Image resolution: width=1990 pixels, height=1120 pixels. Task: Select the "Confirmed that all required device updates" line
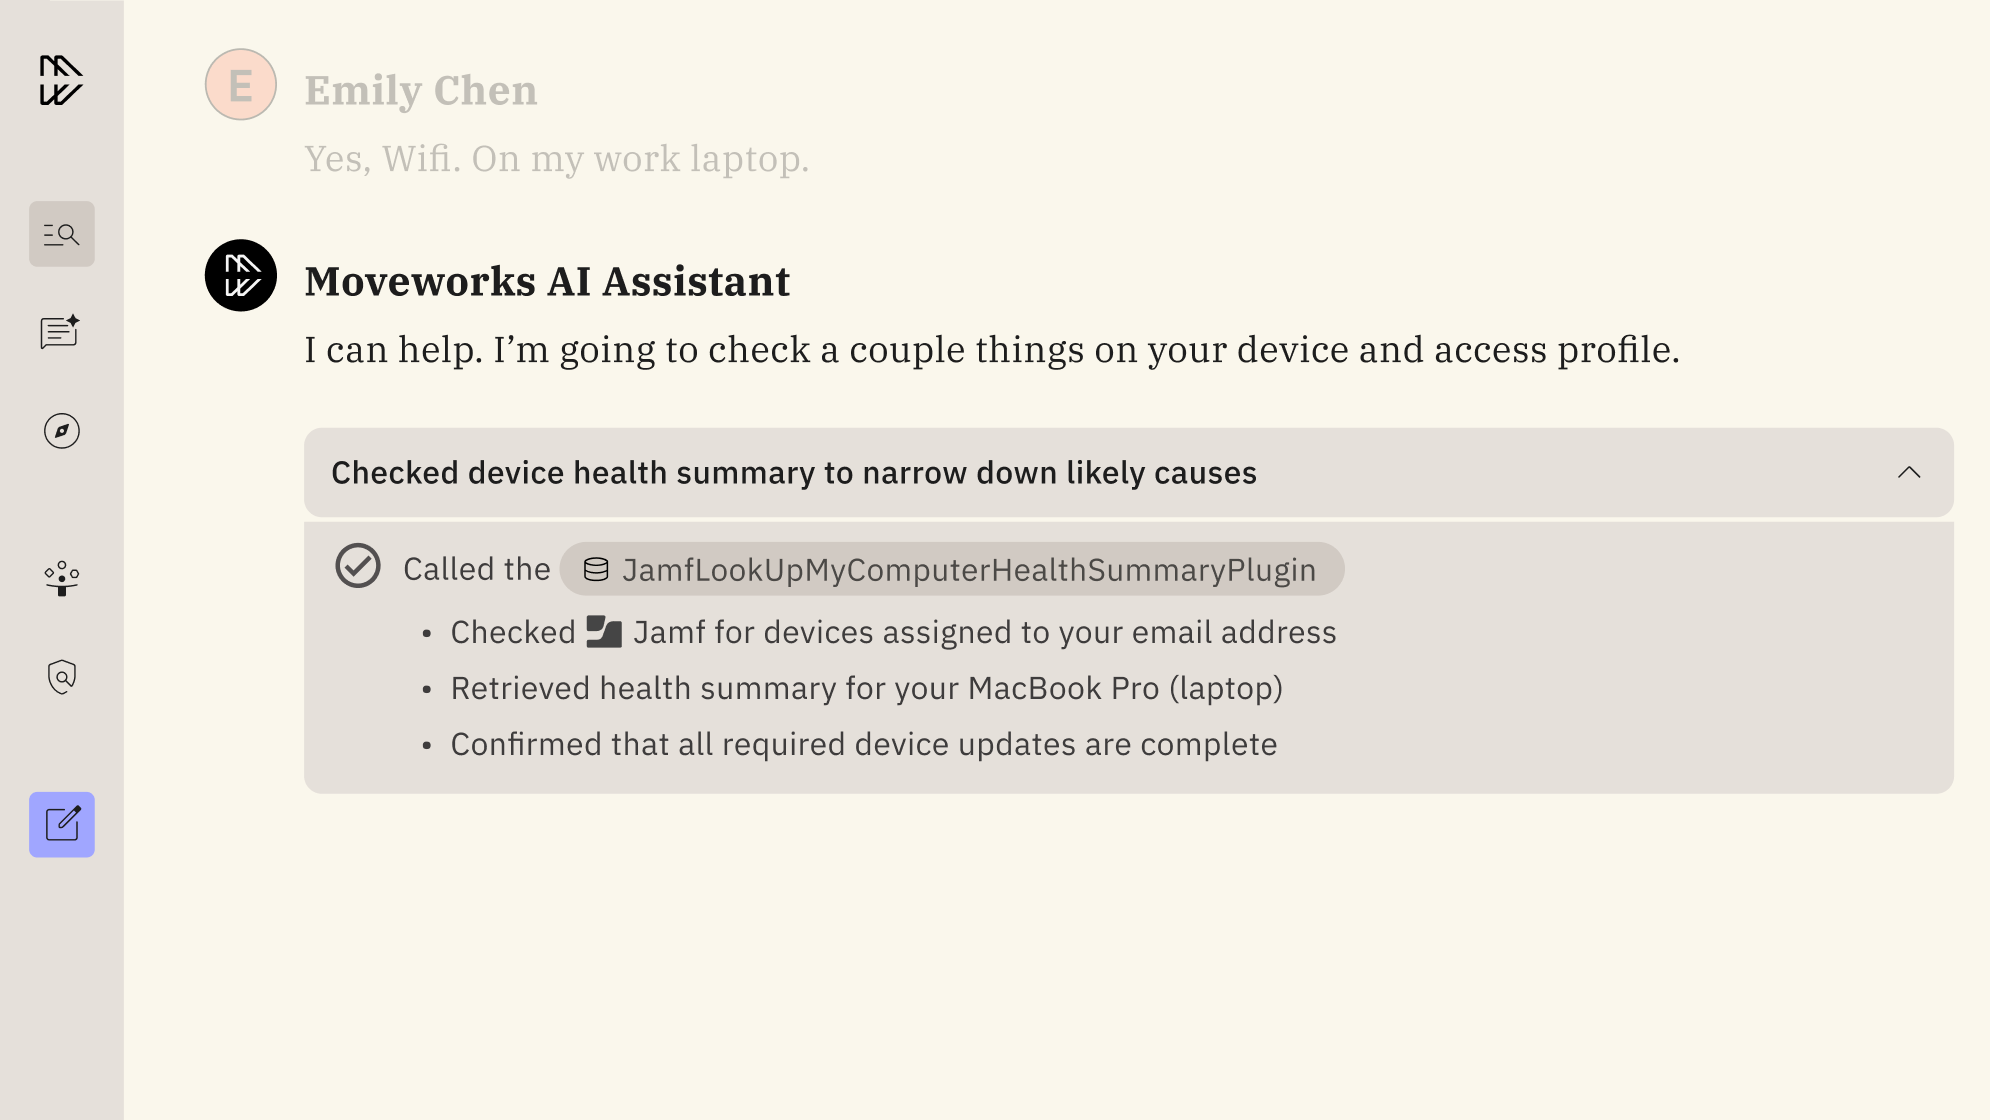point(863,745)
